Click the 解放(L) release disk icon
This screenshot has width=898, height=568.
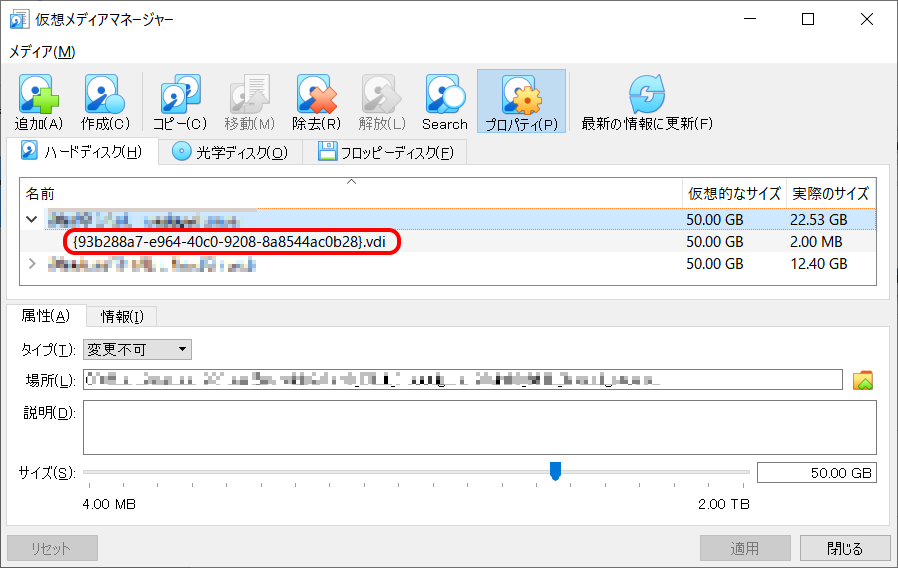click(x=381, y=95)
